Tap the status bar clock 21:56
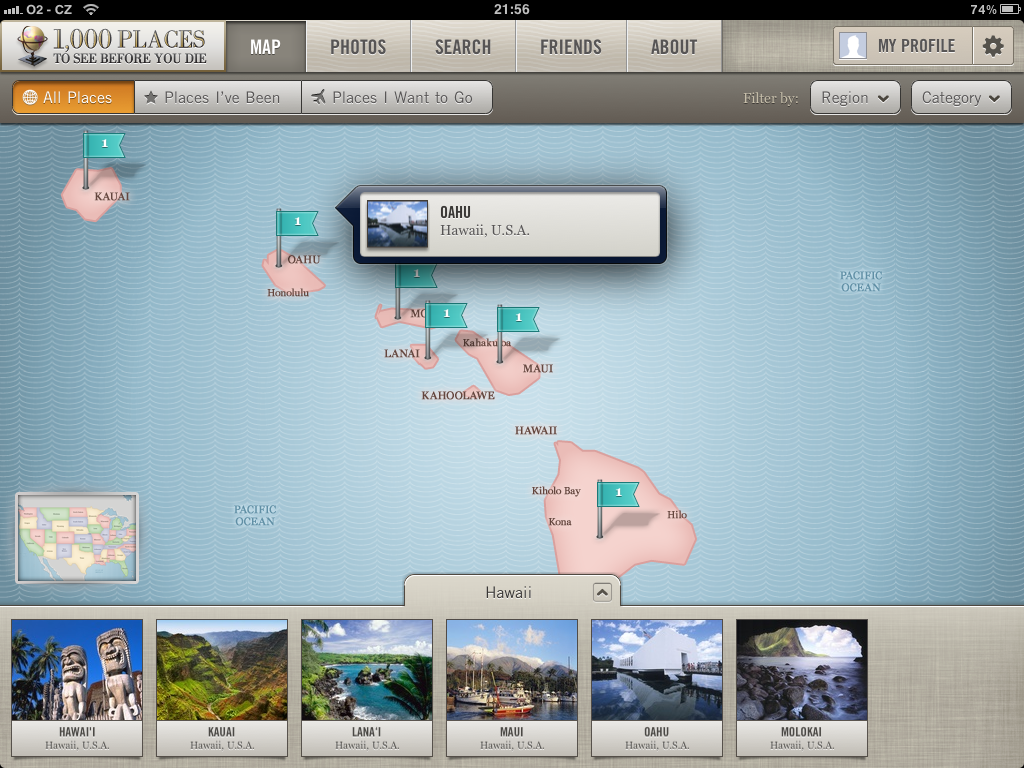This screenshot has height=768, width=1024. pyautogui.click(x=511, y=9)
